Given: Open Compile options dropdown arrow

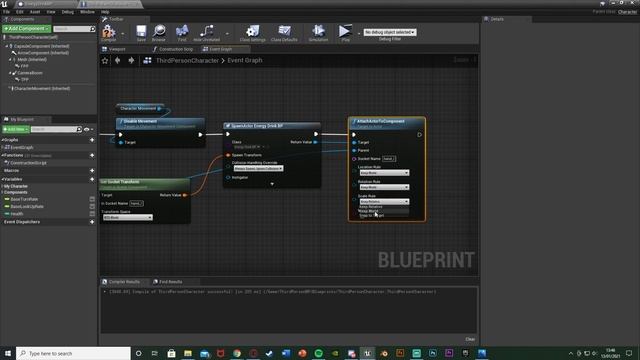Looking at the screenshot, I should tap(123, 33).
